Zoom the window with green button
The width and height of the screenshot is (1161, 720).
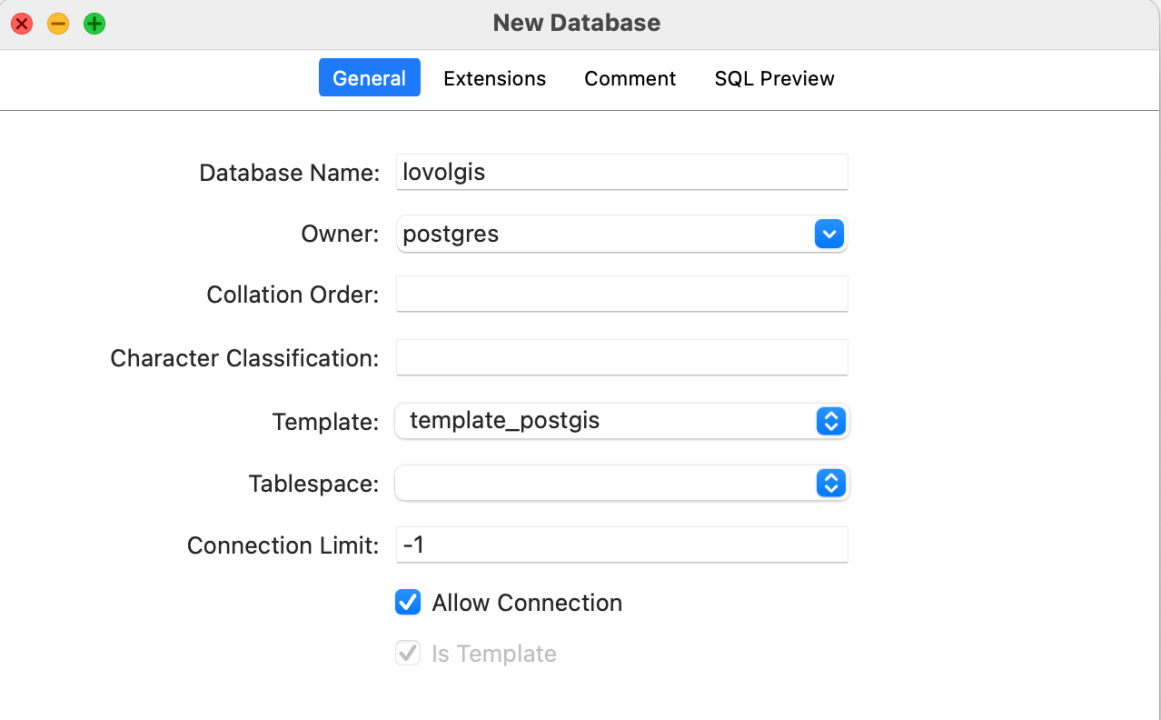click(94, 24)
